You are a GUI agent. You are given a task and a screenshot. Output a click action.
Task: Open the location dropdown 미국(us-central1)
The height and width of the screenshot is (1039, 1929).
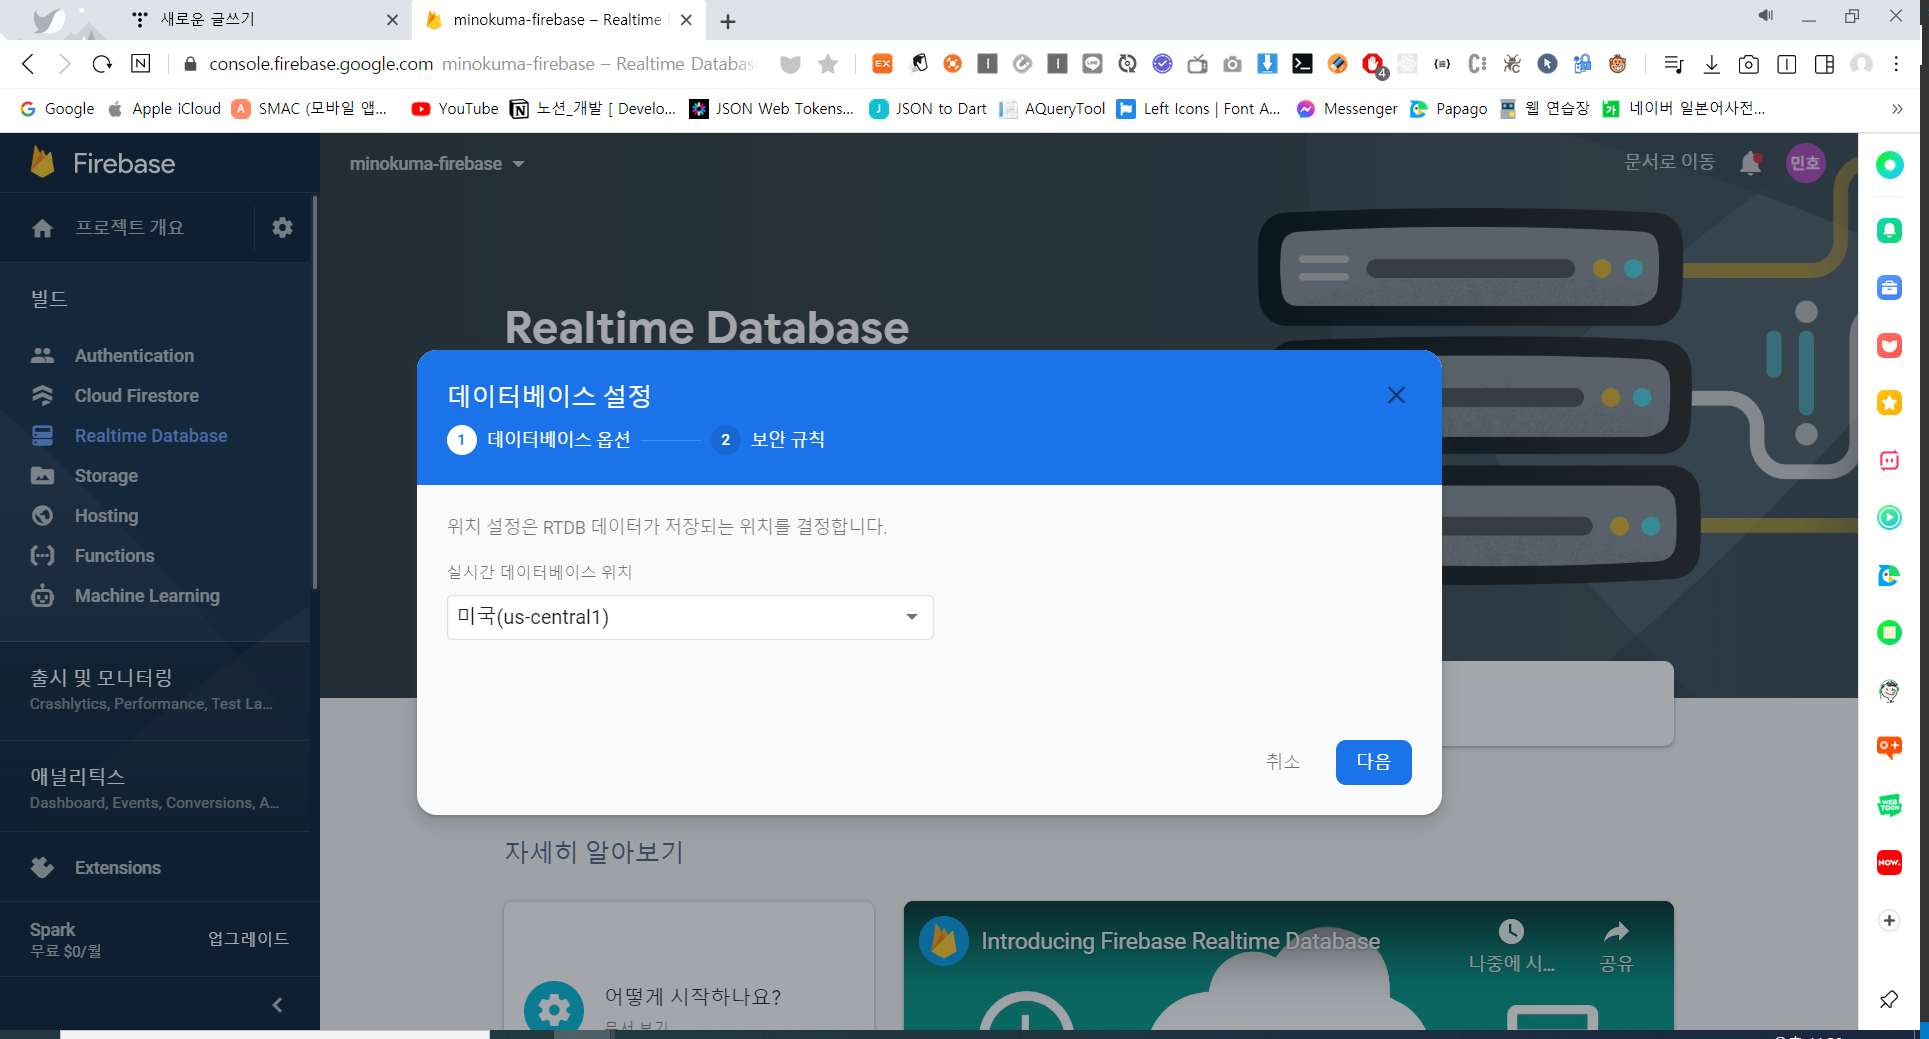pyautogui.click(x=690, y=617)
